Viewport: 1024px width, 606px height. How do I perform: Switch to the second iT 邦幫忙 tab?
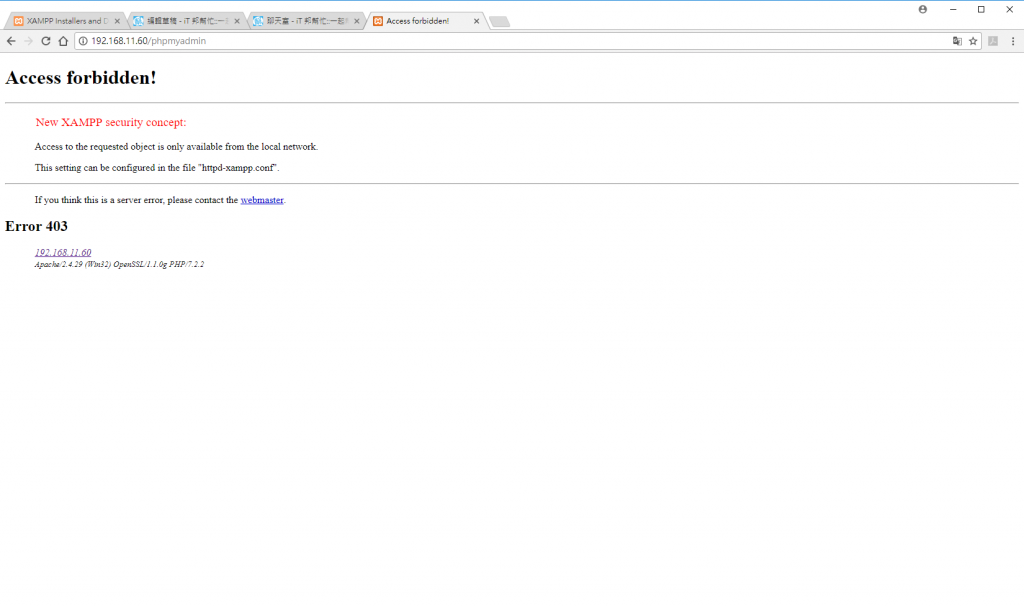(185, 21)
